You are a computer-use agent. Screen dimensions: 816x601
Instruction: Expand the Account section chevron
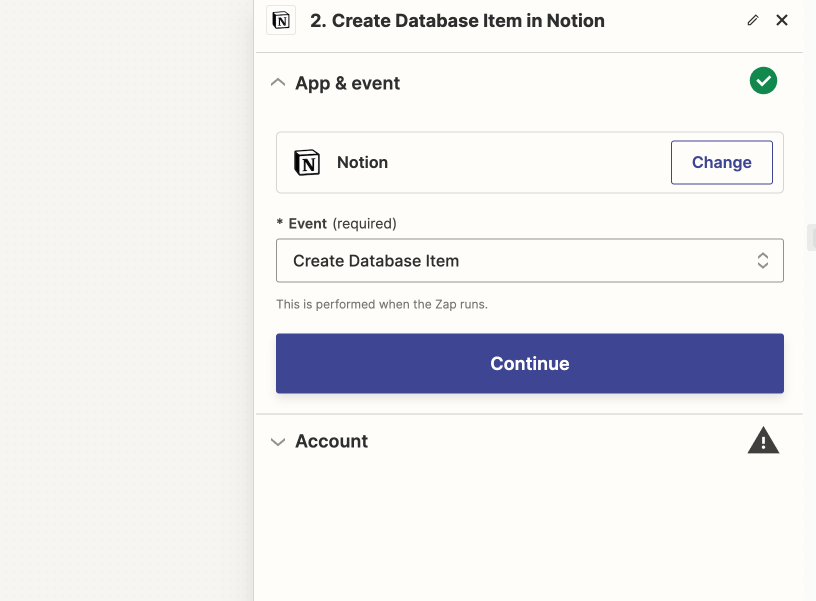point(278,442)
